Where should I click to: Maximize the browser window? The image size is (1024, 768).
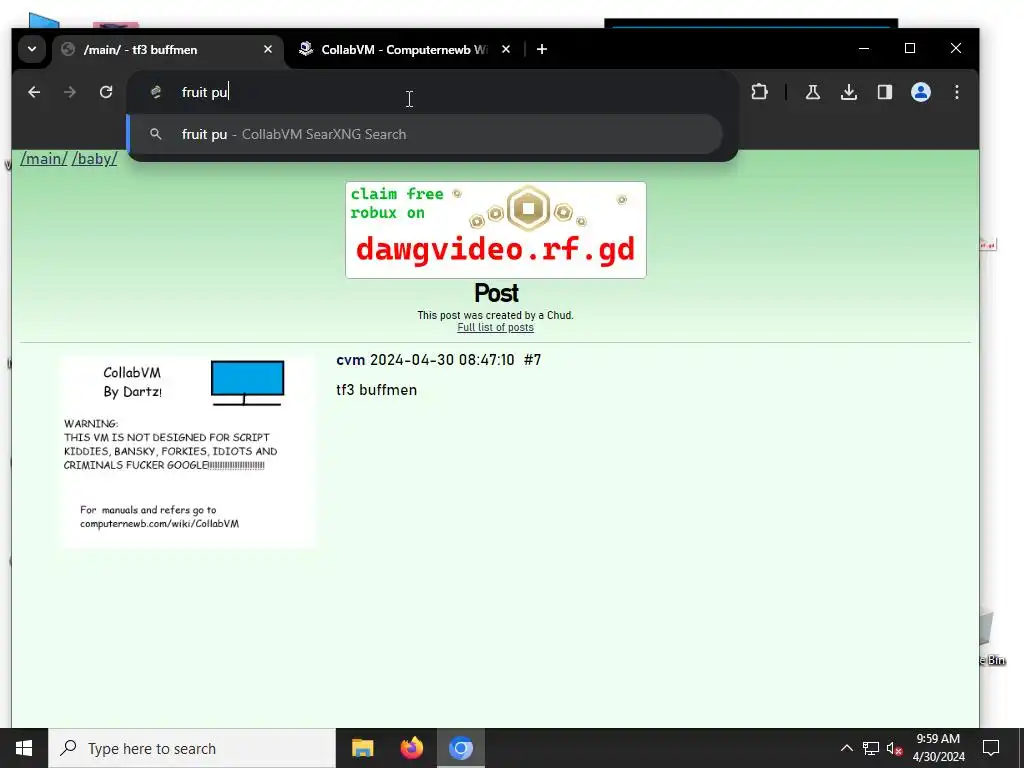(910, 49)
